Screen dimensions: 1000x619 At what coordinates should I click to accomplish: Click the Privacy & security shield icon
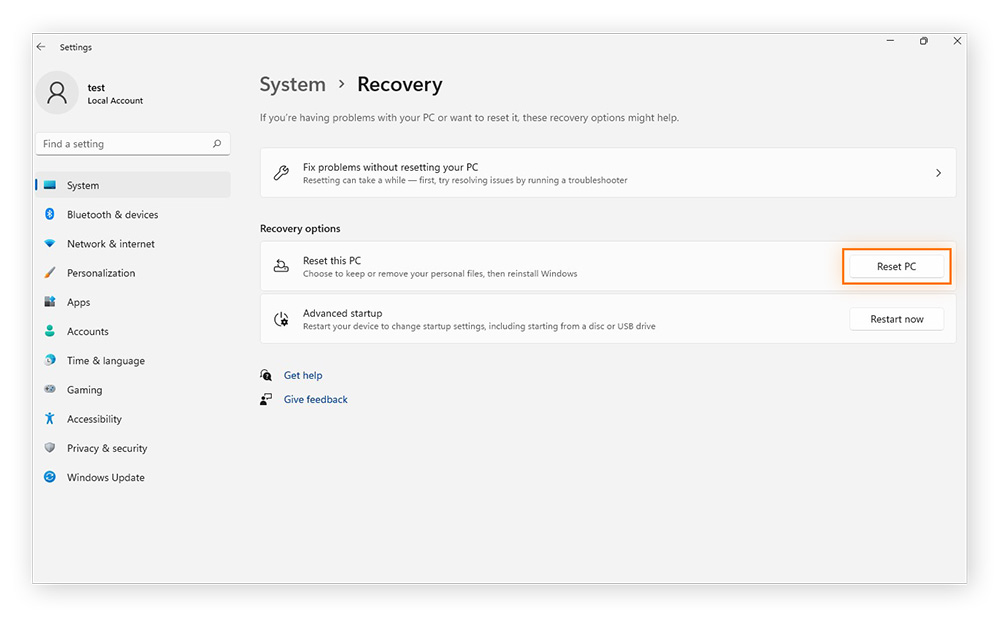[50, 448]
